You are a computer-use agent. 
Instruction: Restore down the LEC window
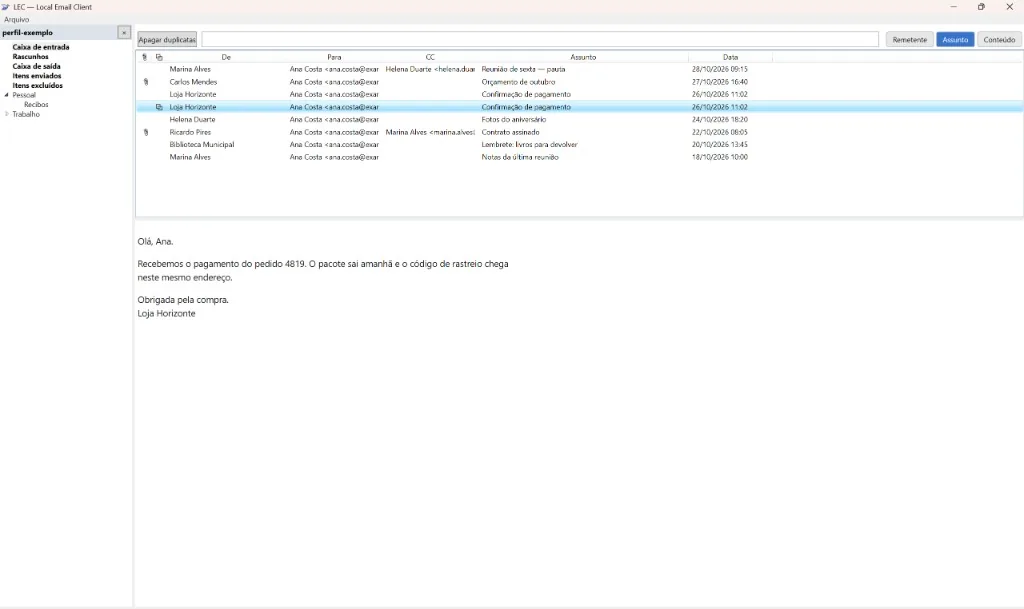[981, 7]
